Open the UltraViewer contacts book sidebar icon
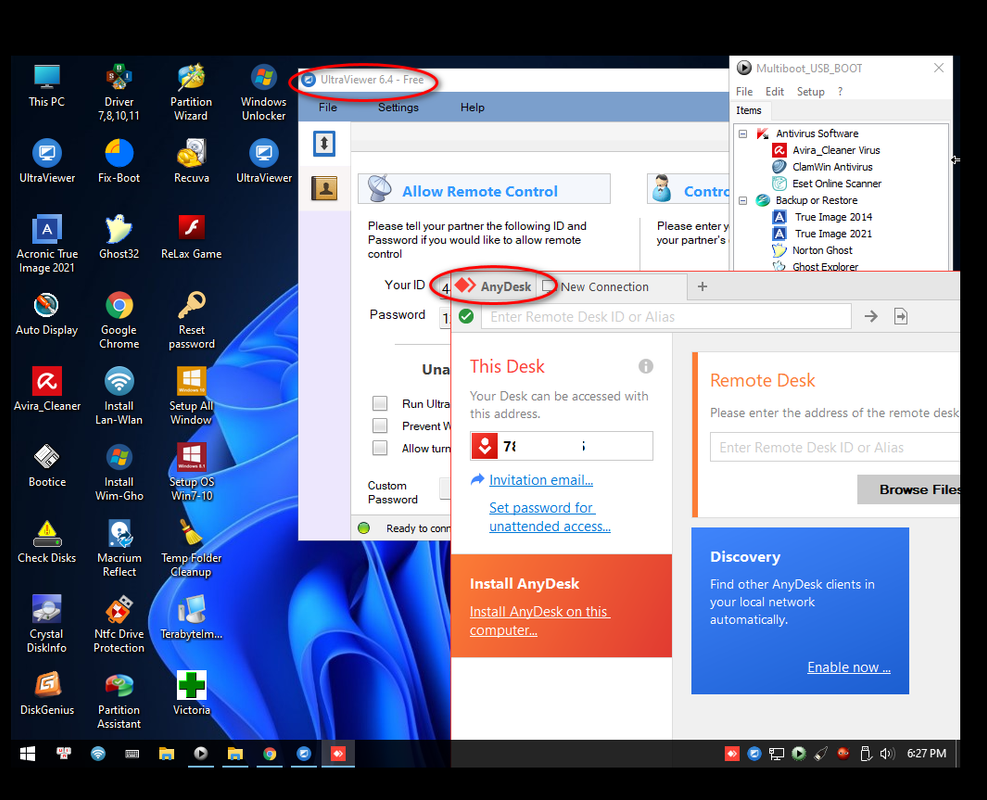Image resolution: width=987 pixels, height=800 pixels. tap(324, 188)
